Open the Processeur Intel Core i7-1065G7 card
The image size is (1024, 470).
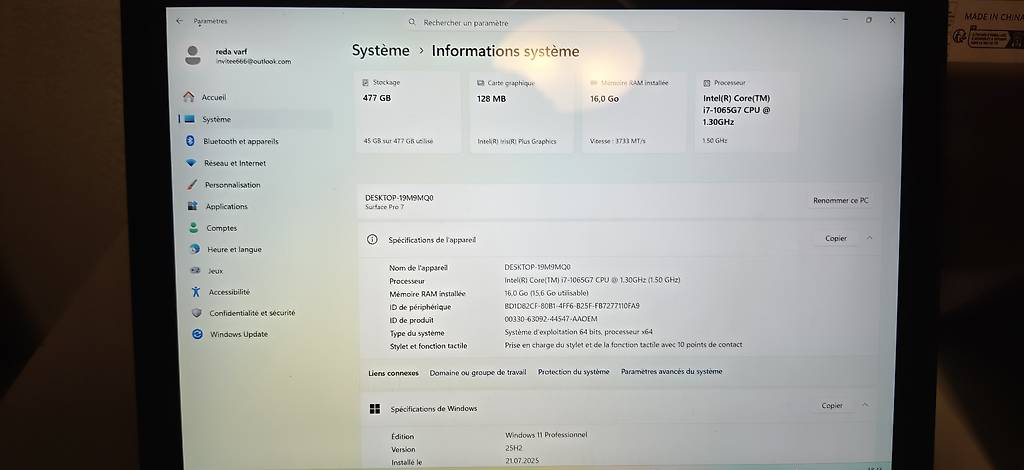click(747, 112)
